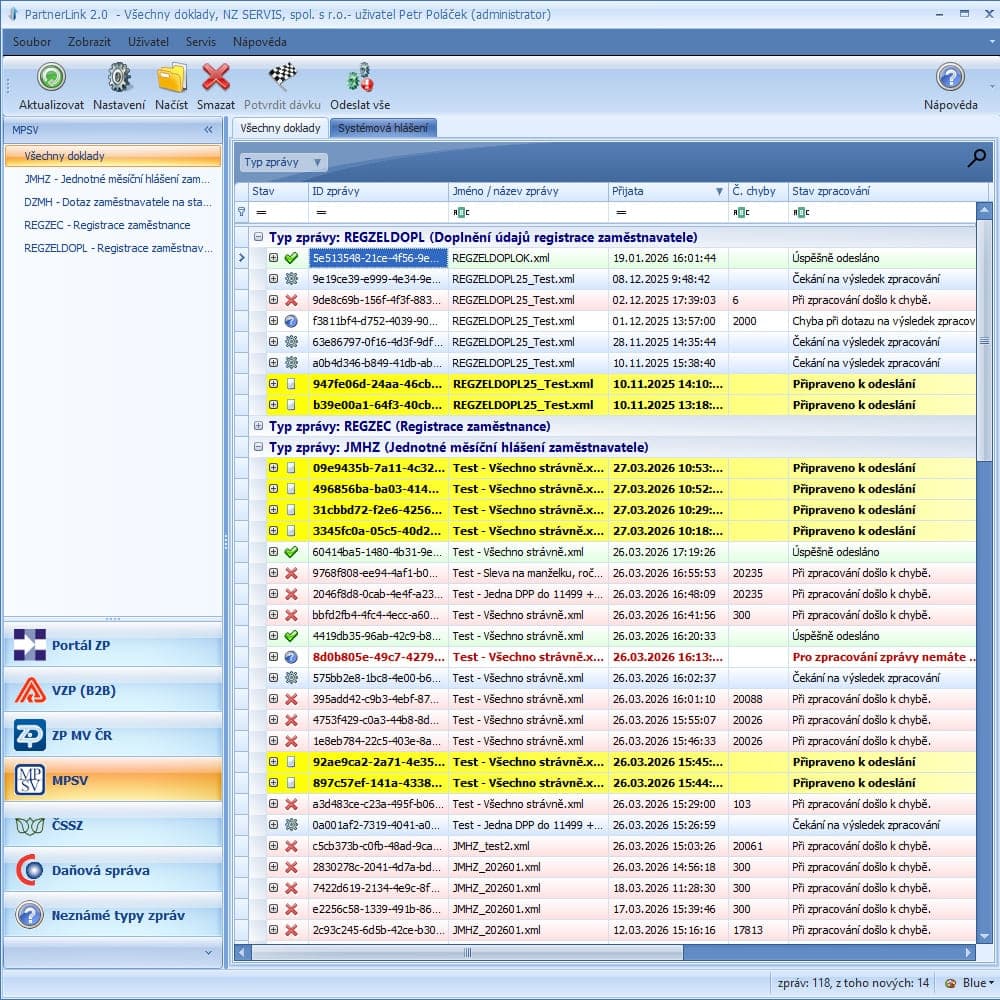This screenshot has height=1000, width=1000.
Task: Click gear waiting status of row 9e19ce39
Action: [291, 279]
